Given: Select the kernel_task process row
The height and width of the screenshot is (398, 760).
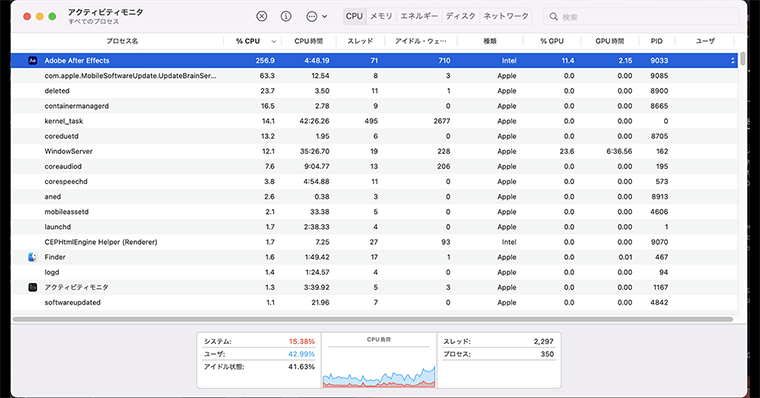Looking at the screenshot, I should click(x=374, y=121).
